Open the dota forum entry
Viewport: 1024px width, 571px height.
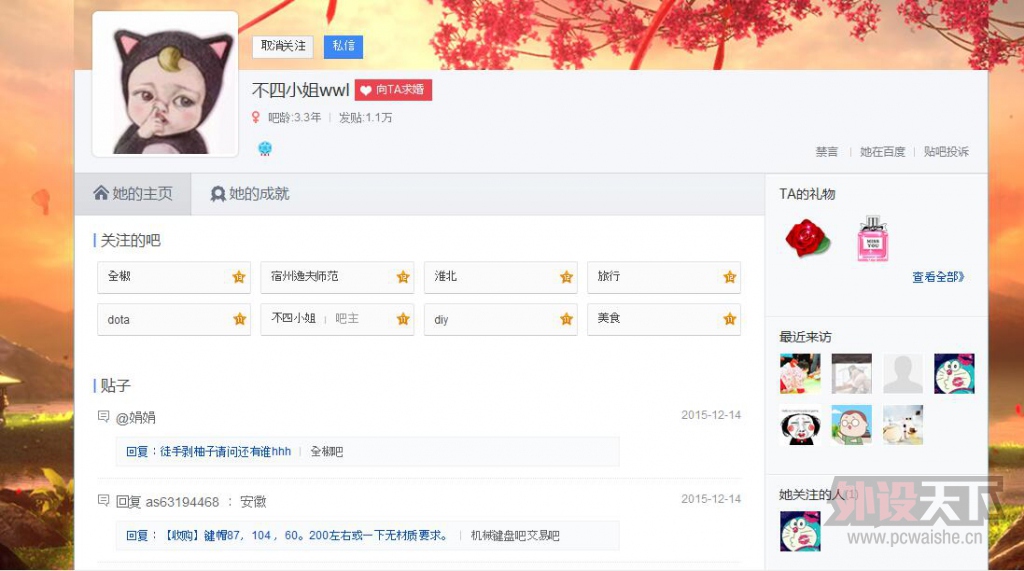pos(174,319)
